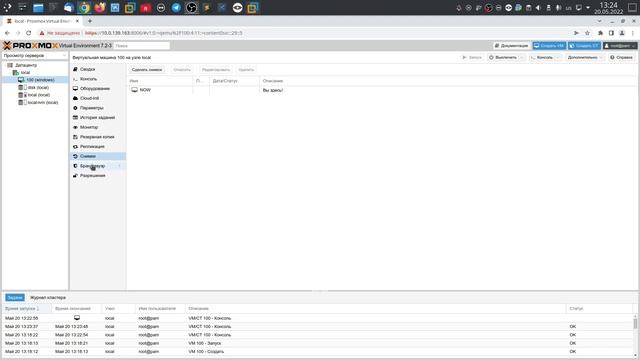Open Консоль in the VM side menu
Screen dimensions: 640x360
point(88,79)
